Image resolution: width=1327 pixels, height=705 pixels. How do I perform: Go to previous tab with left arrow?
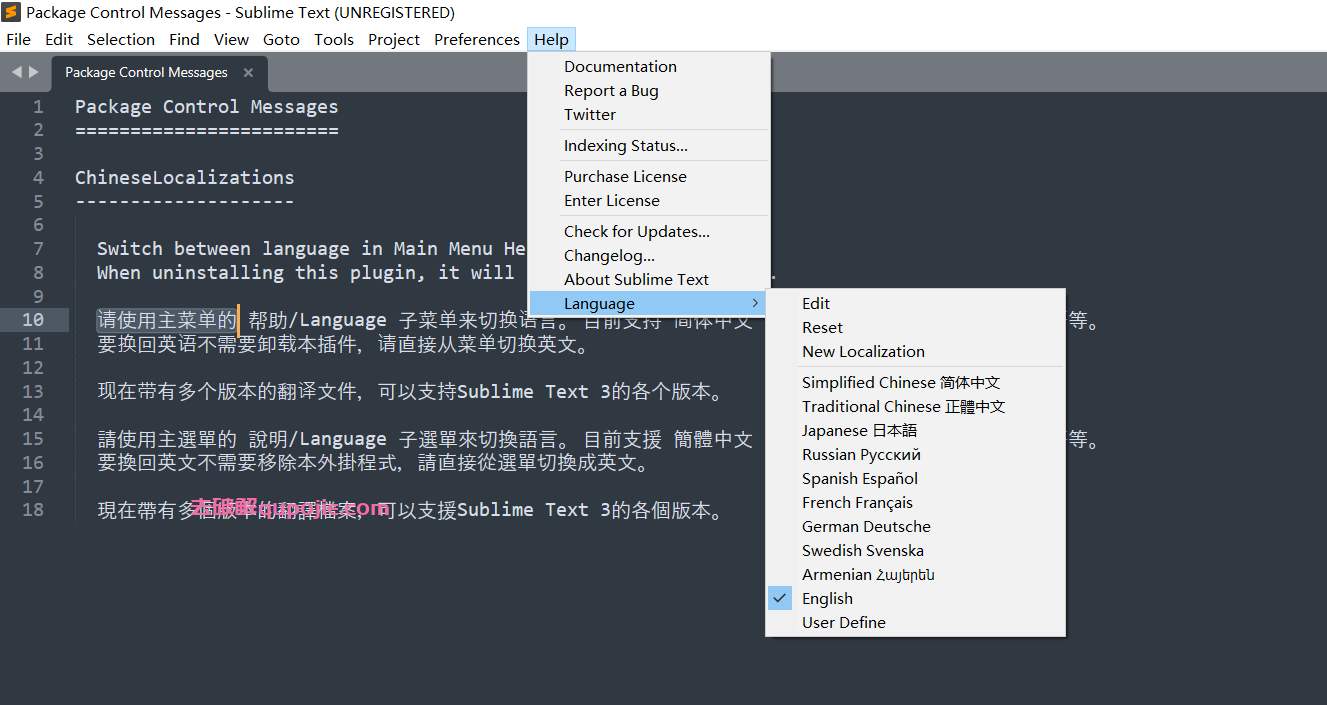(16, 72)
